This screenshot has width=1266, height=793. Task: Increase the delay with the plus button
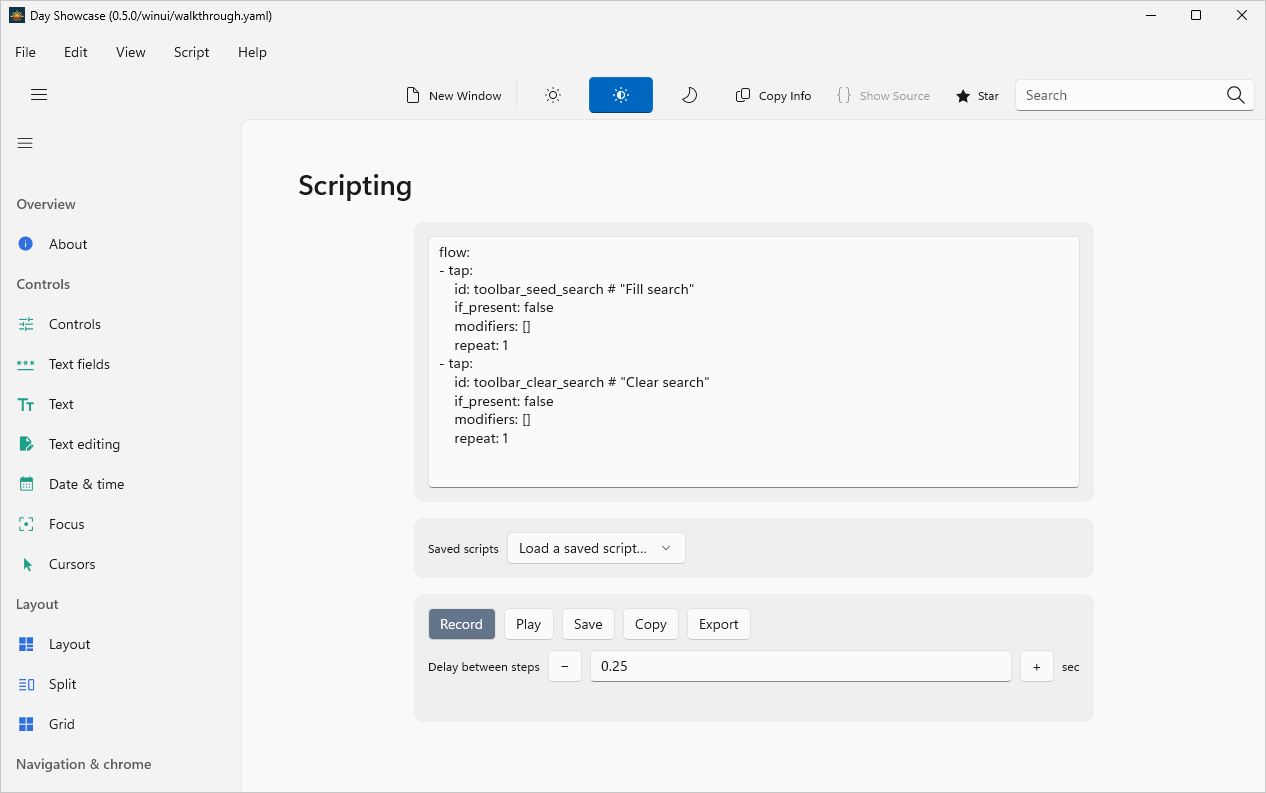click(x=1037, y=666)
